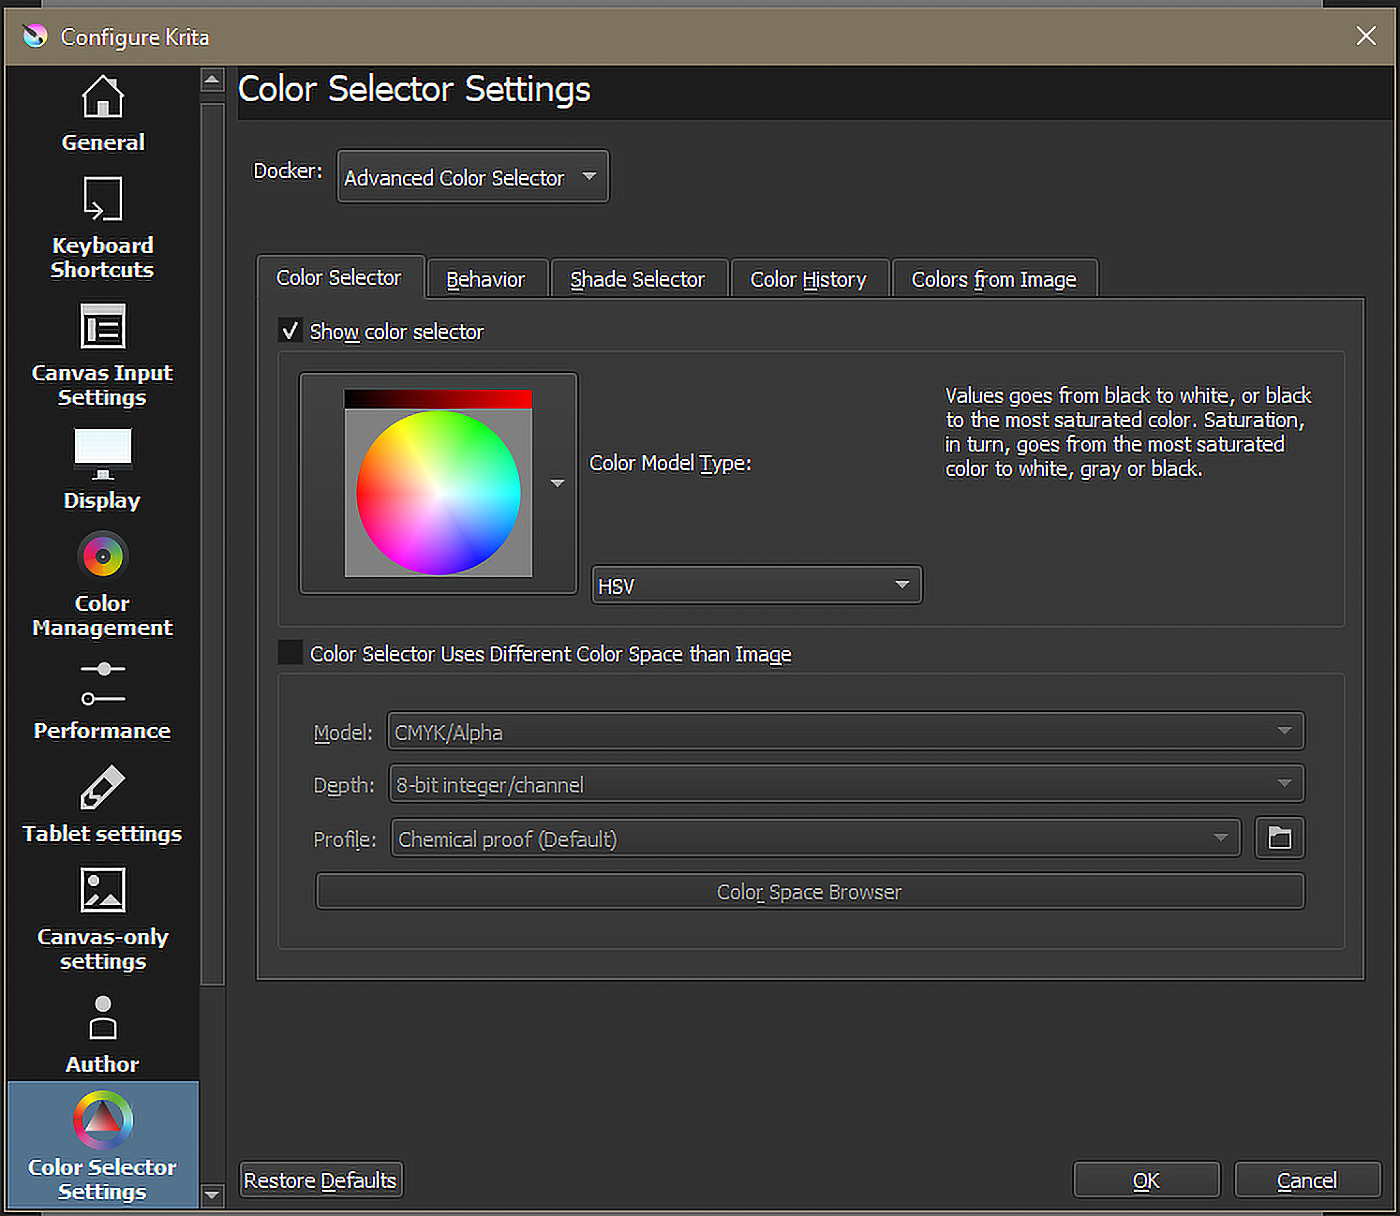Click the Color Model Type label
The height and width of the screenshot is (1216, 1400).
(x=670, y=463)
